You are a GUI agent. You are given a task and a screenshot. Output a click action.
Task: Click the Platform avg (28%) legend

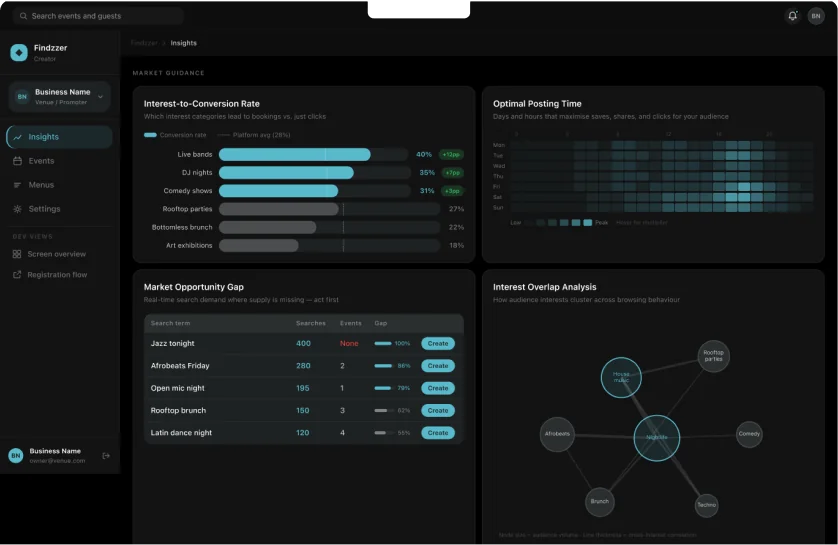254,135
